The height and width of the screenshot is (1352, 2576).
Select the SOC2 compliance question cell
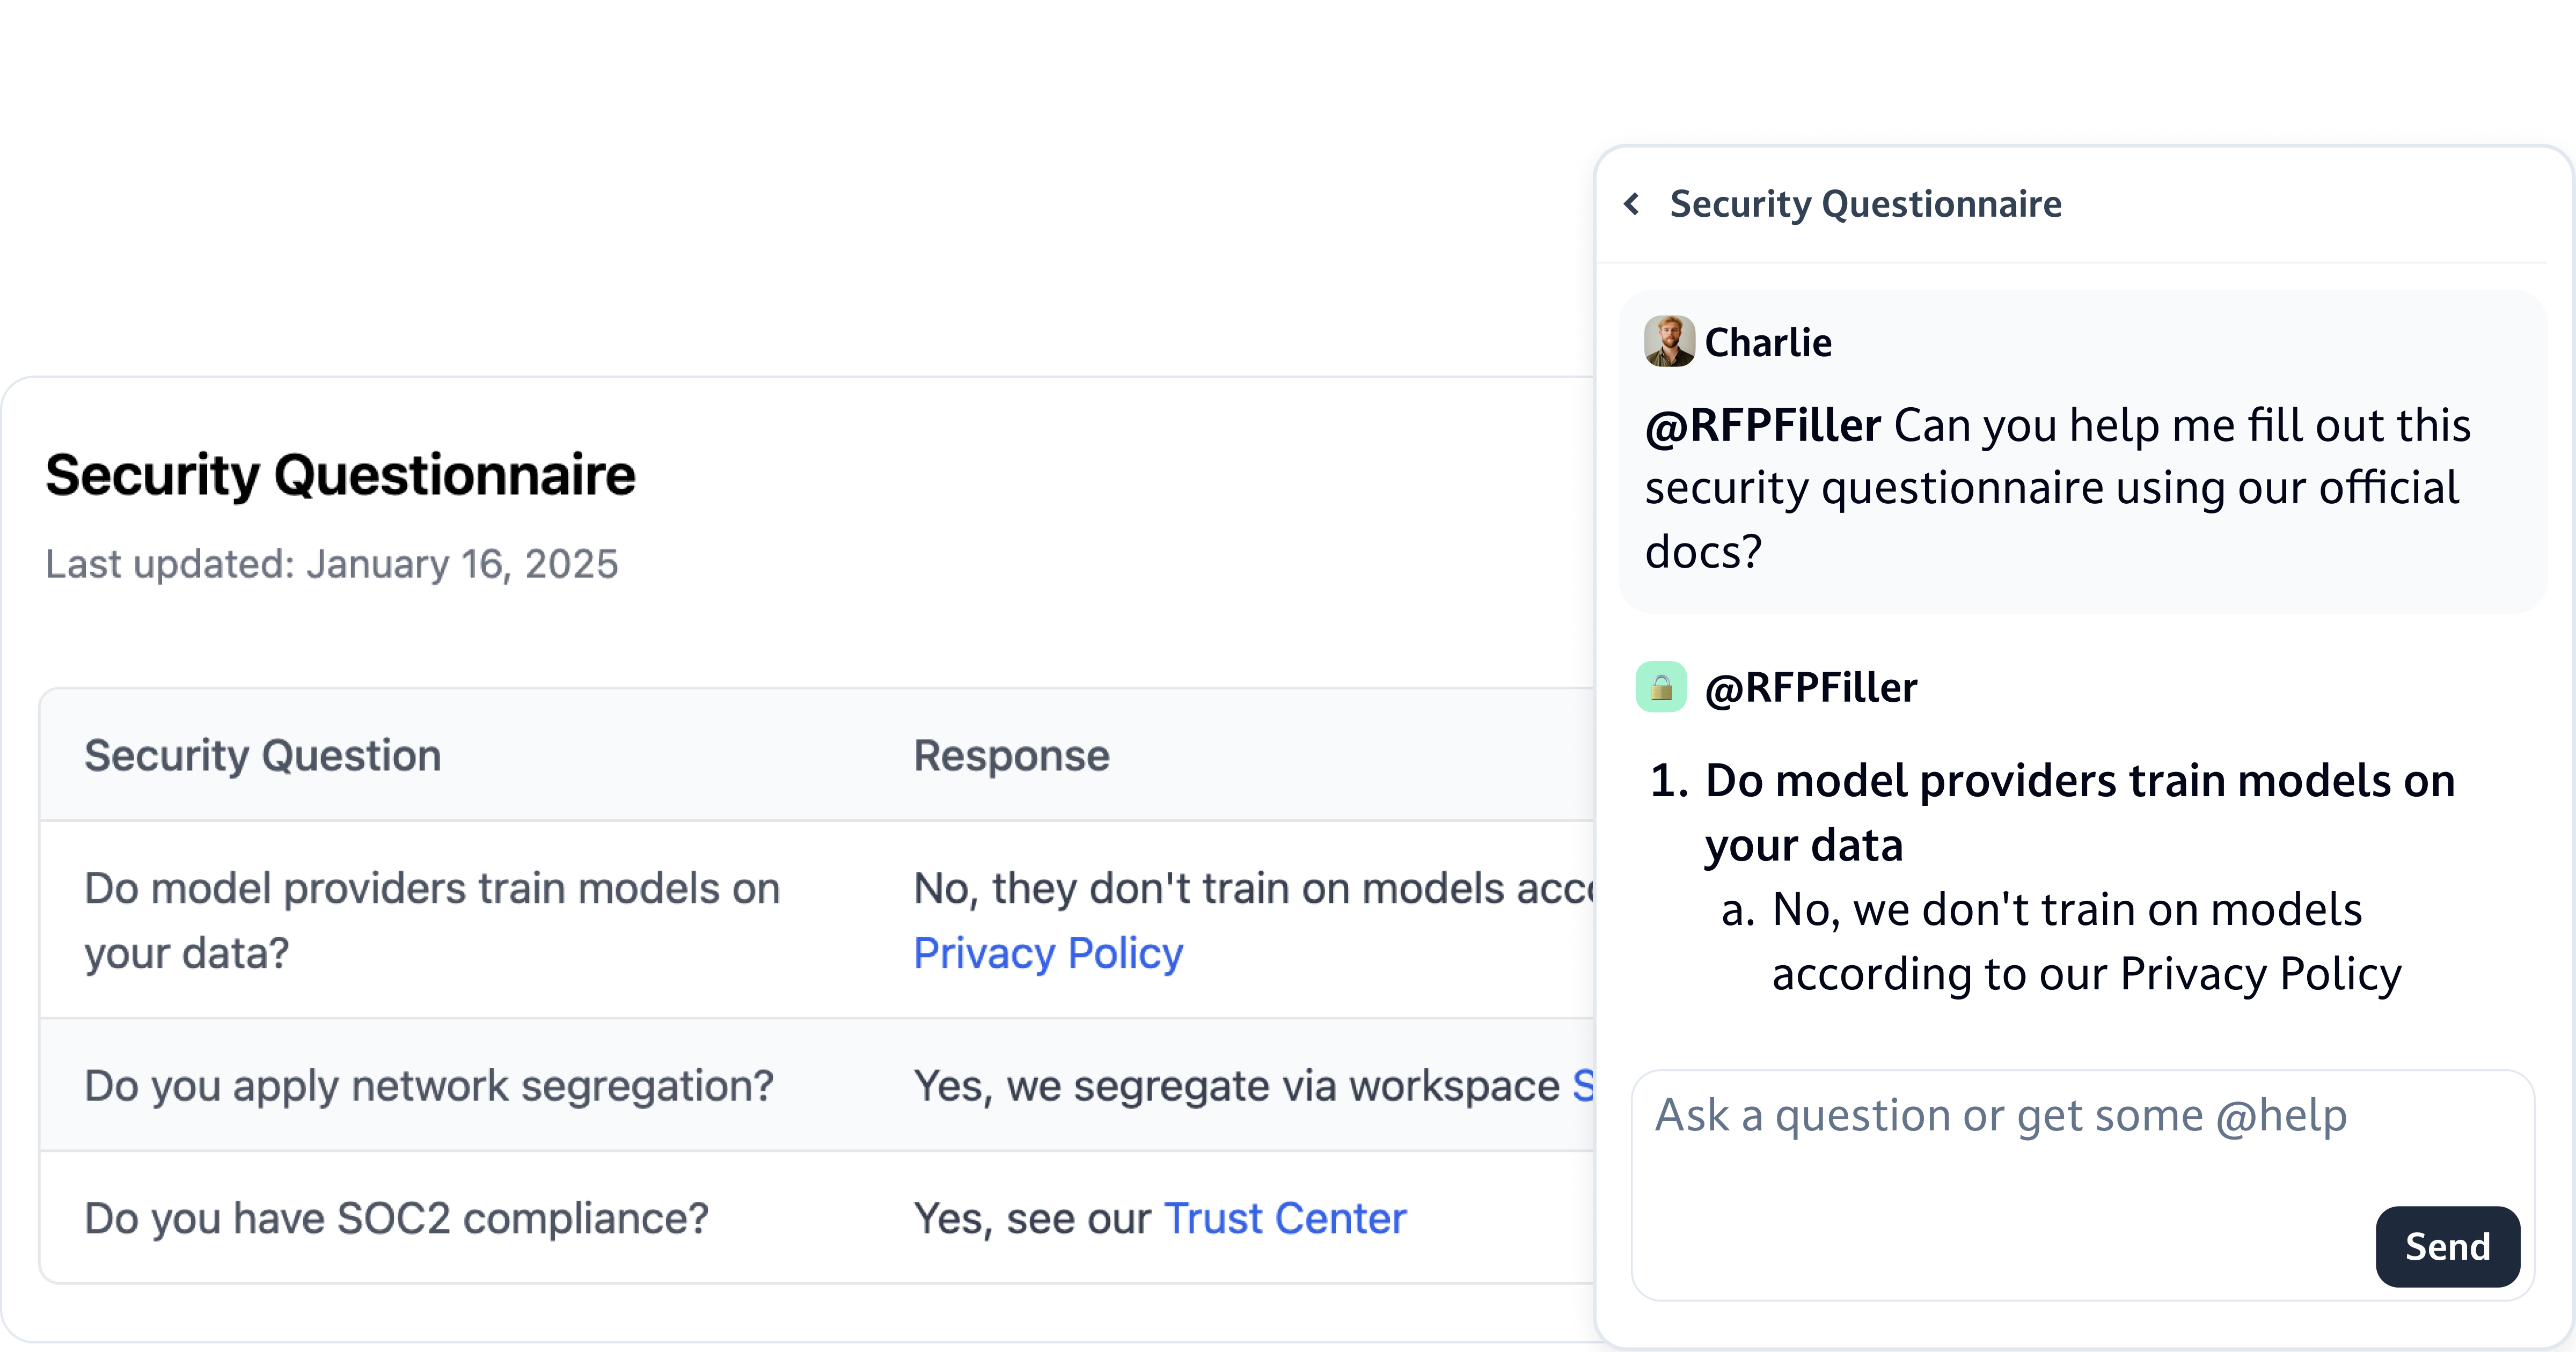coord(396,1218)
